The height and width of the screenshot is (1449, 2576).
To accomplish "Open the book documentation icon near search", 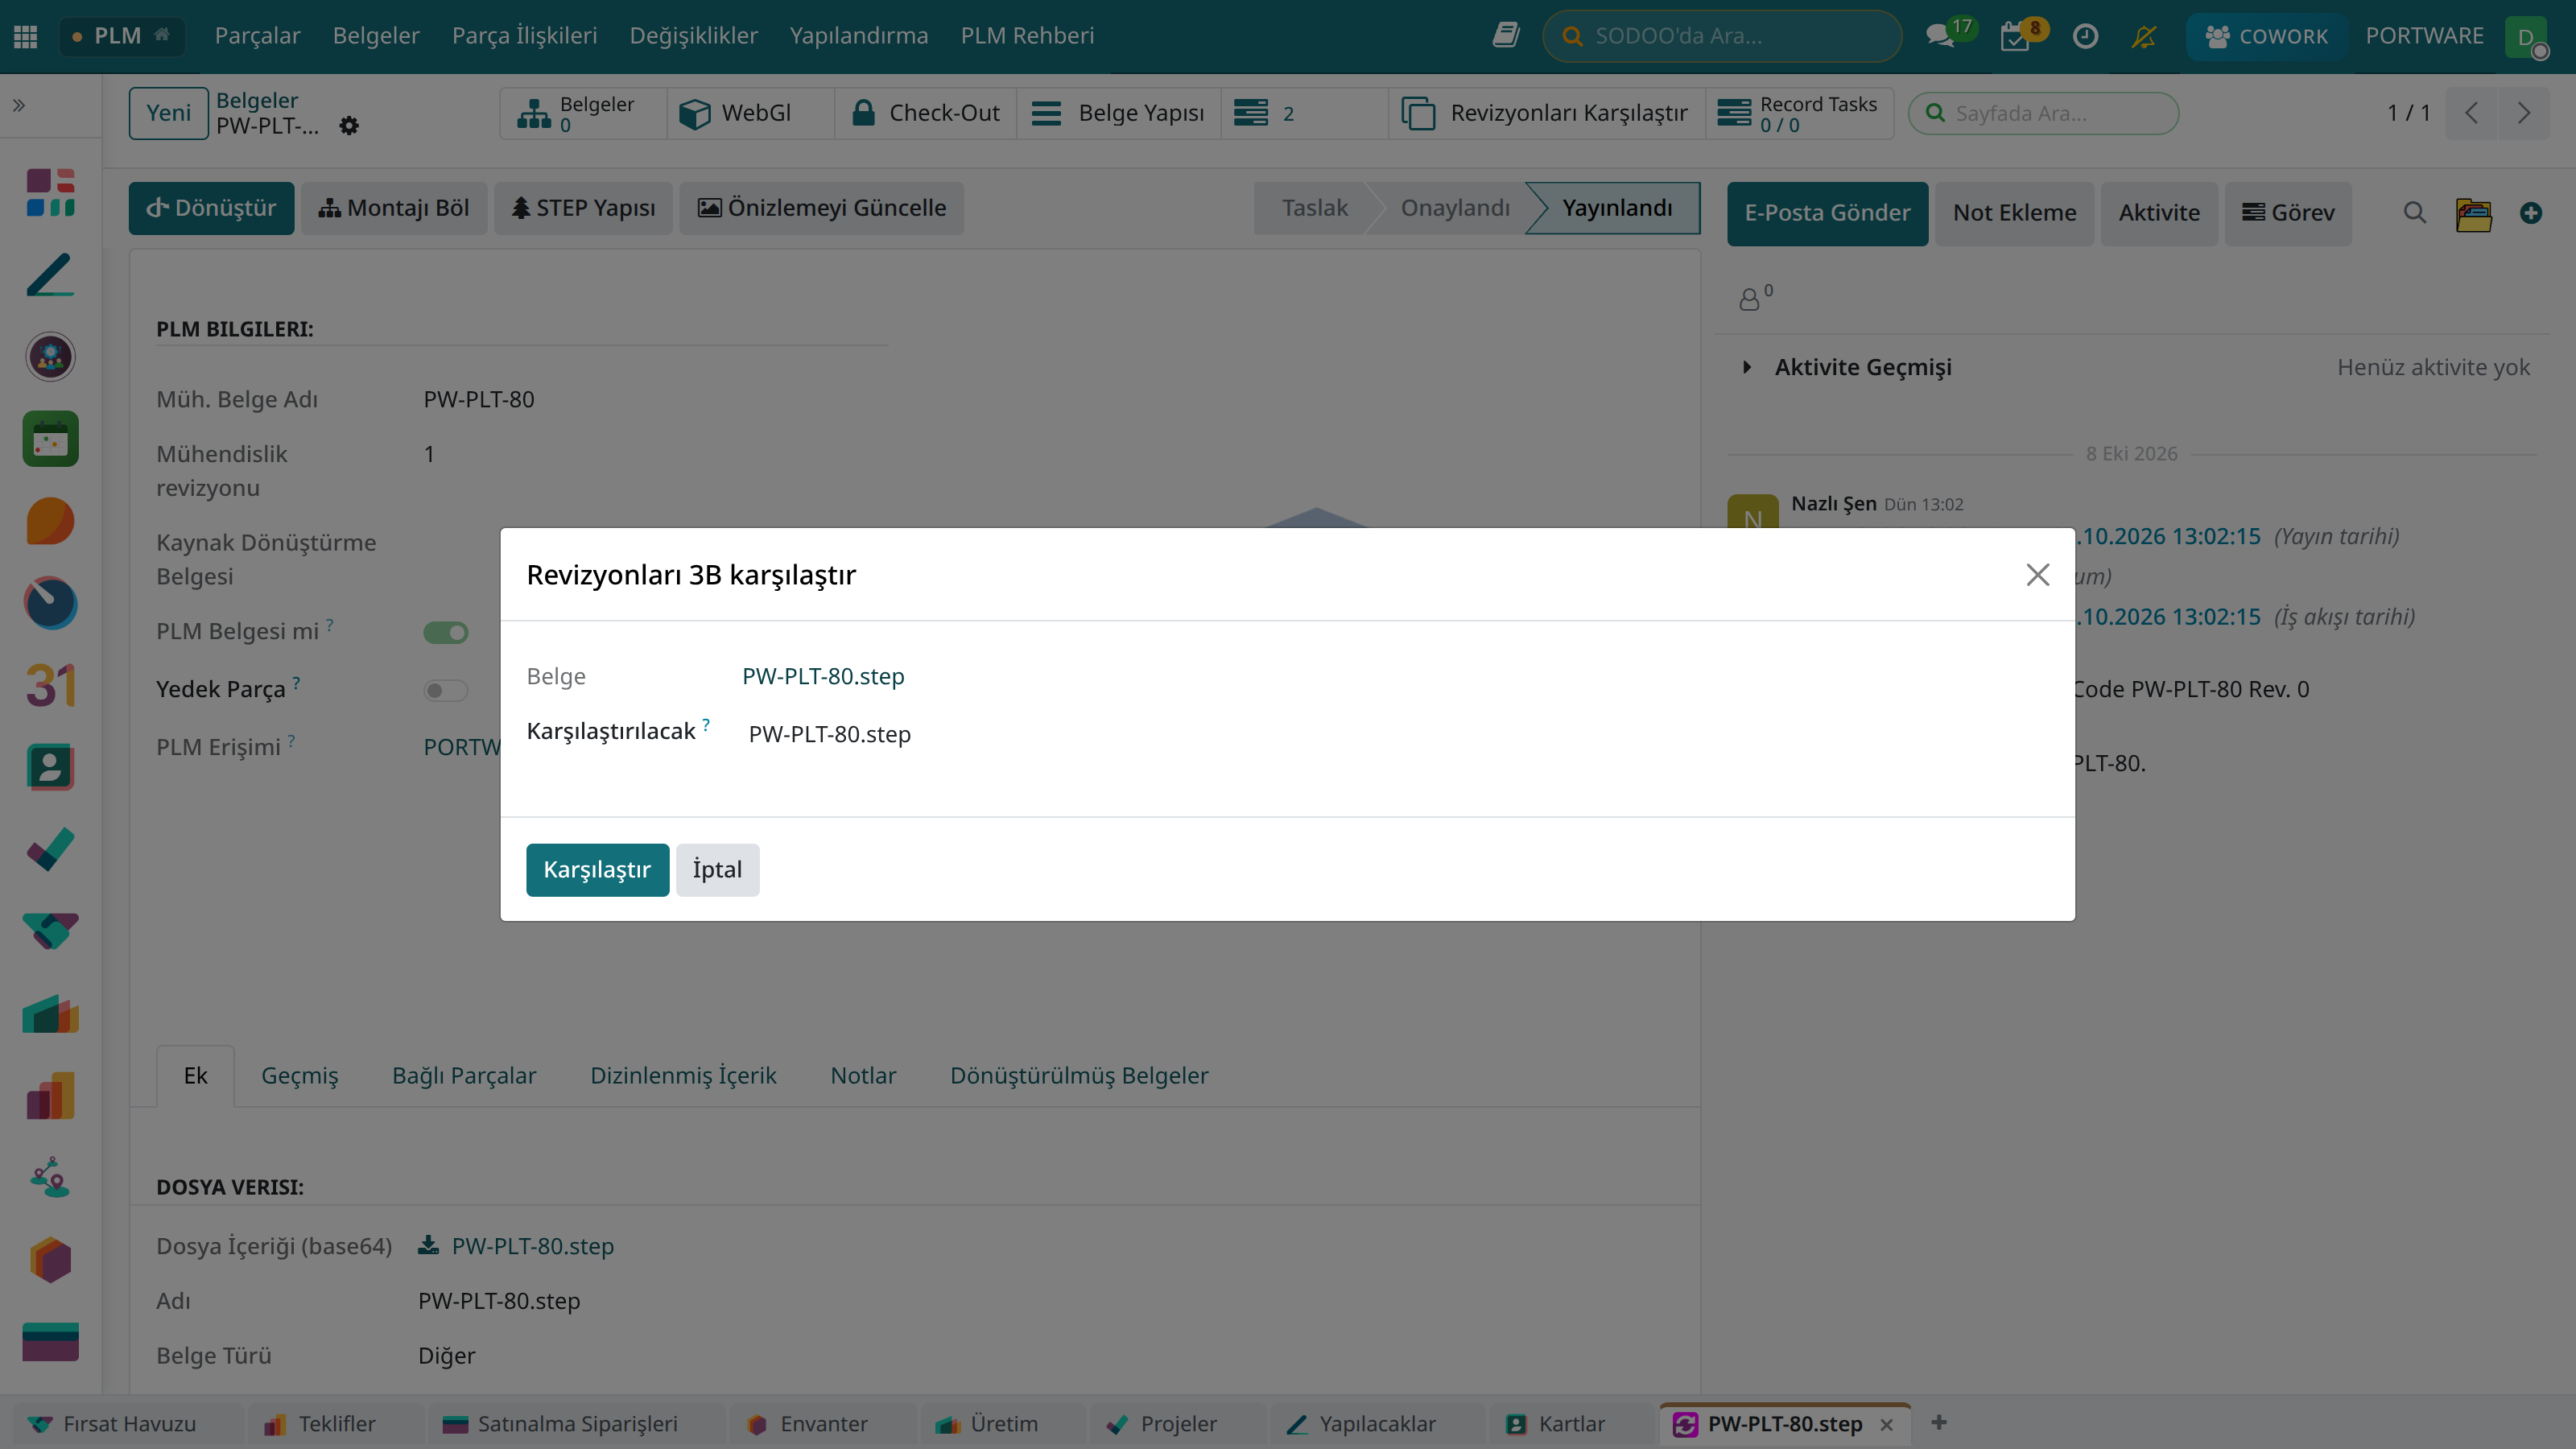I will pos(1506,36).
